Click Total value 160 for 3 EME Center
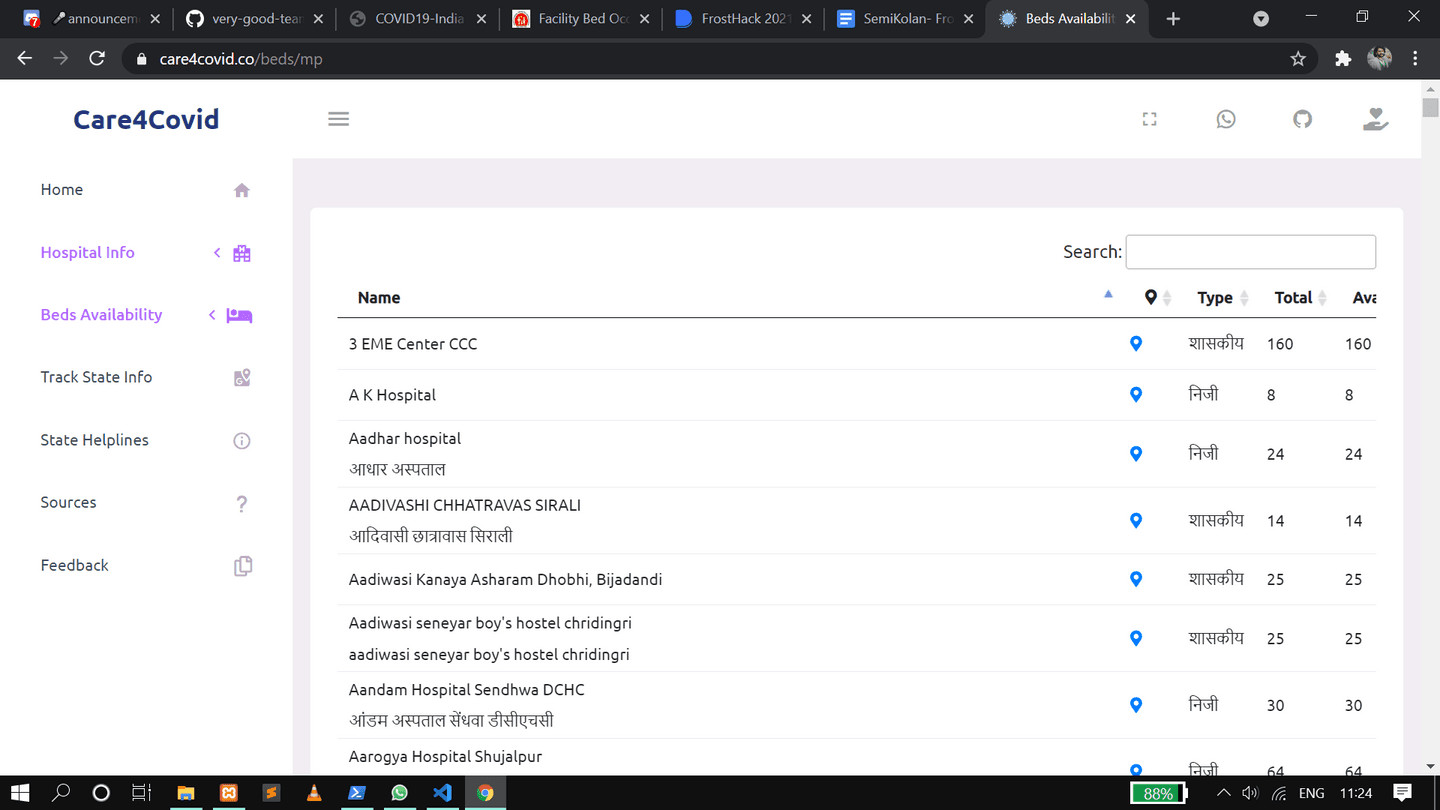Screen dimensions: 1440x810 pyautogui.click(x=1280, y=344)
